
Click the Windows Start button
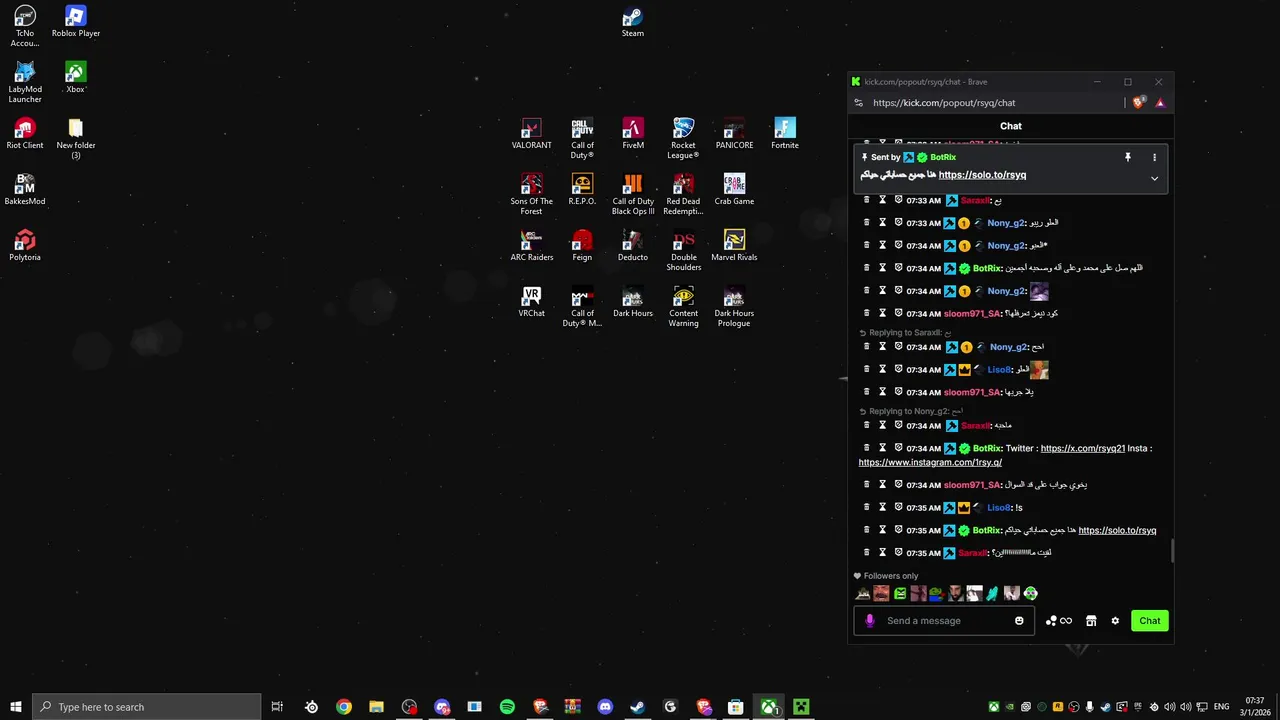pyautogui.click(x=15, y=707)
